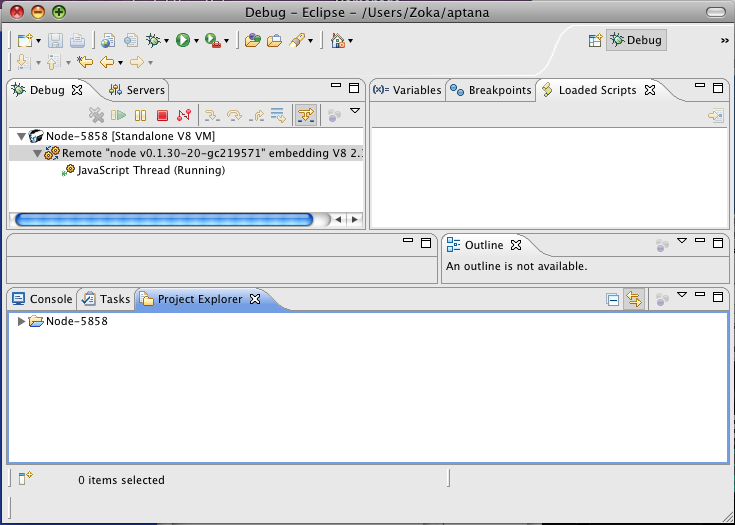735x525 pixels.
Task: Suspend execution with the pause icon
Action: [x=141, y=115]
